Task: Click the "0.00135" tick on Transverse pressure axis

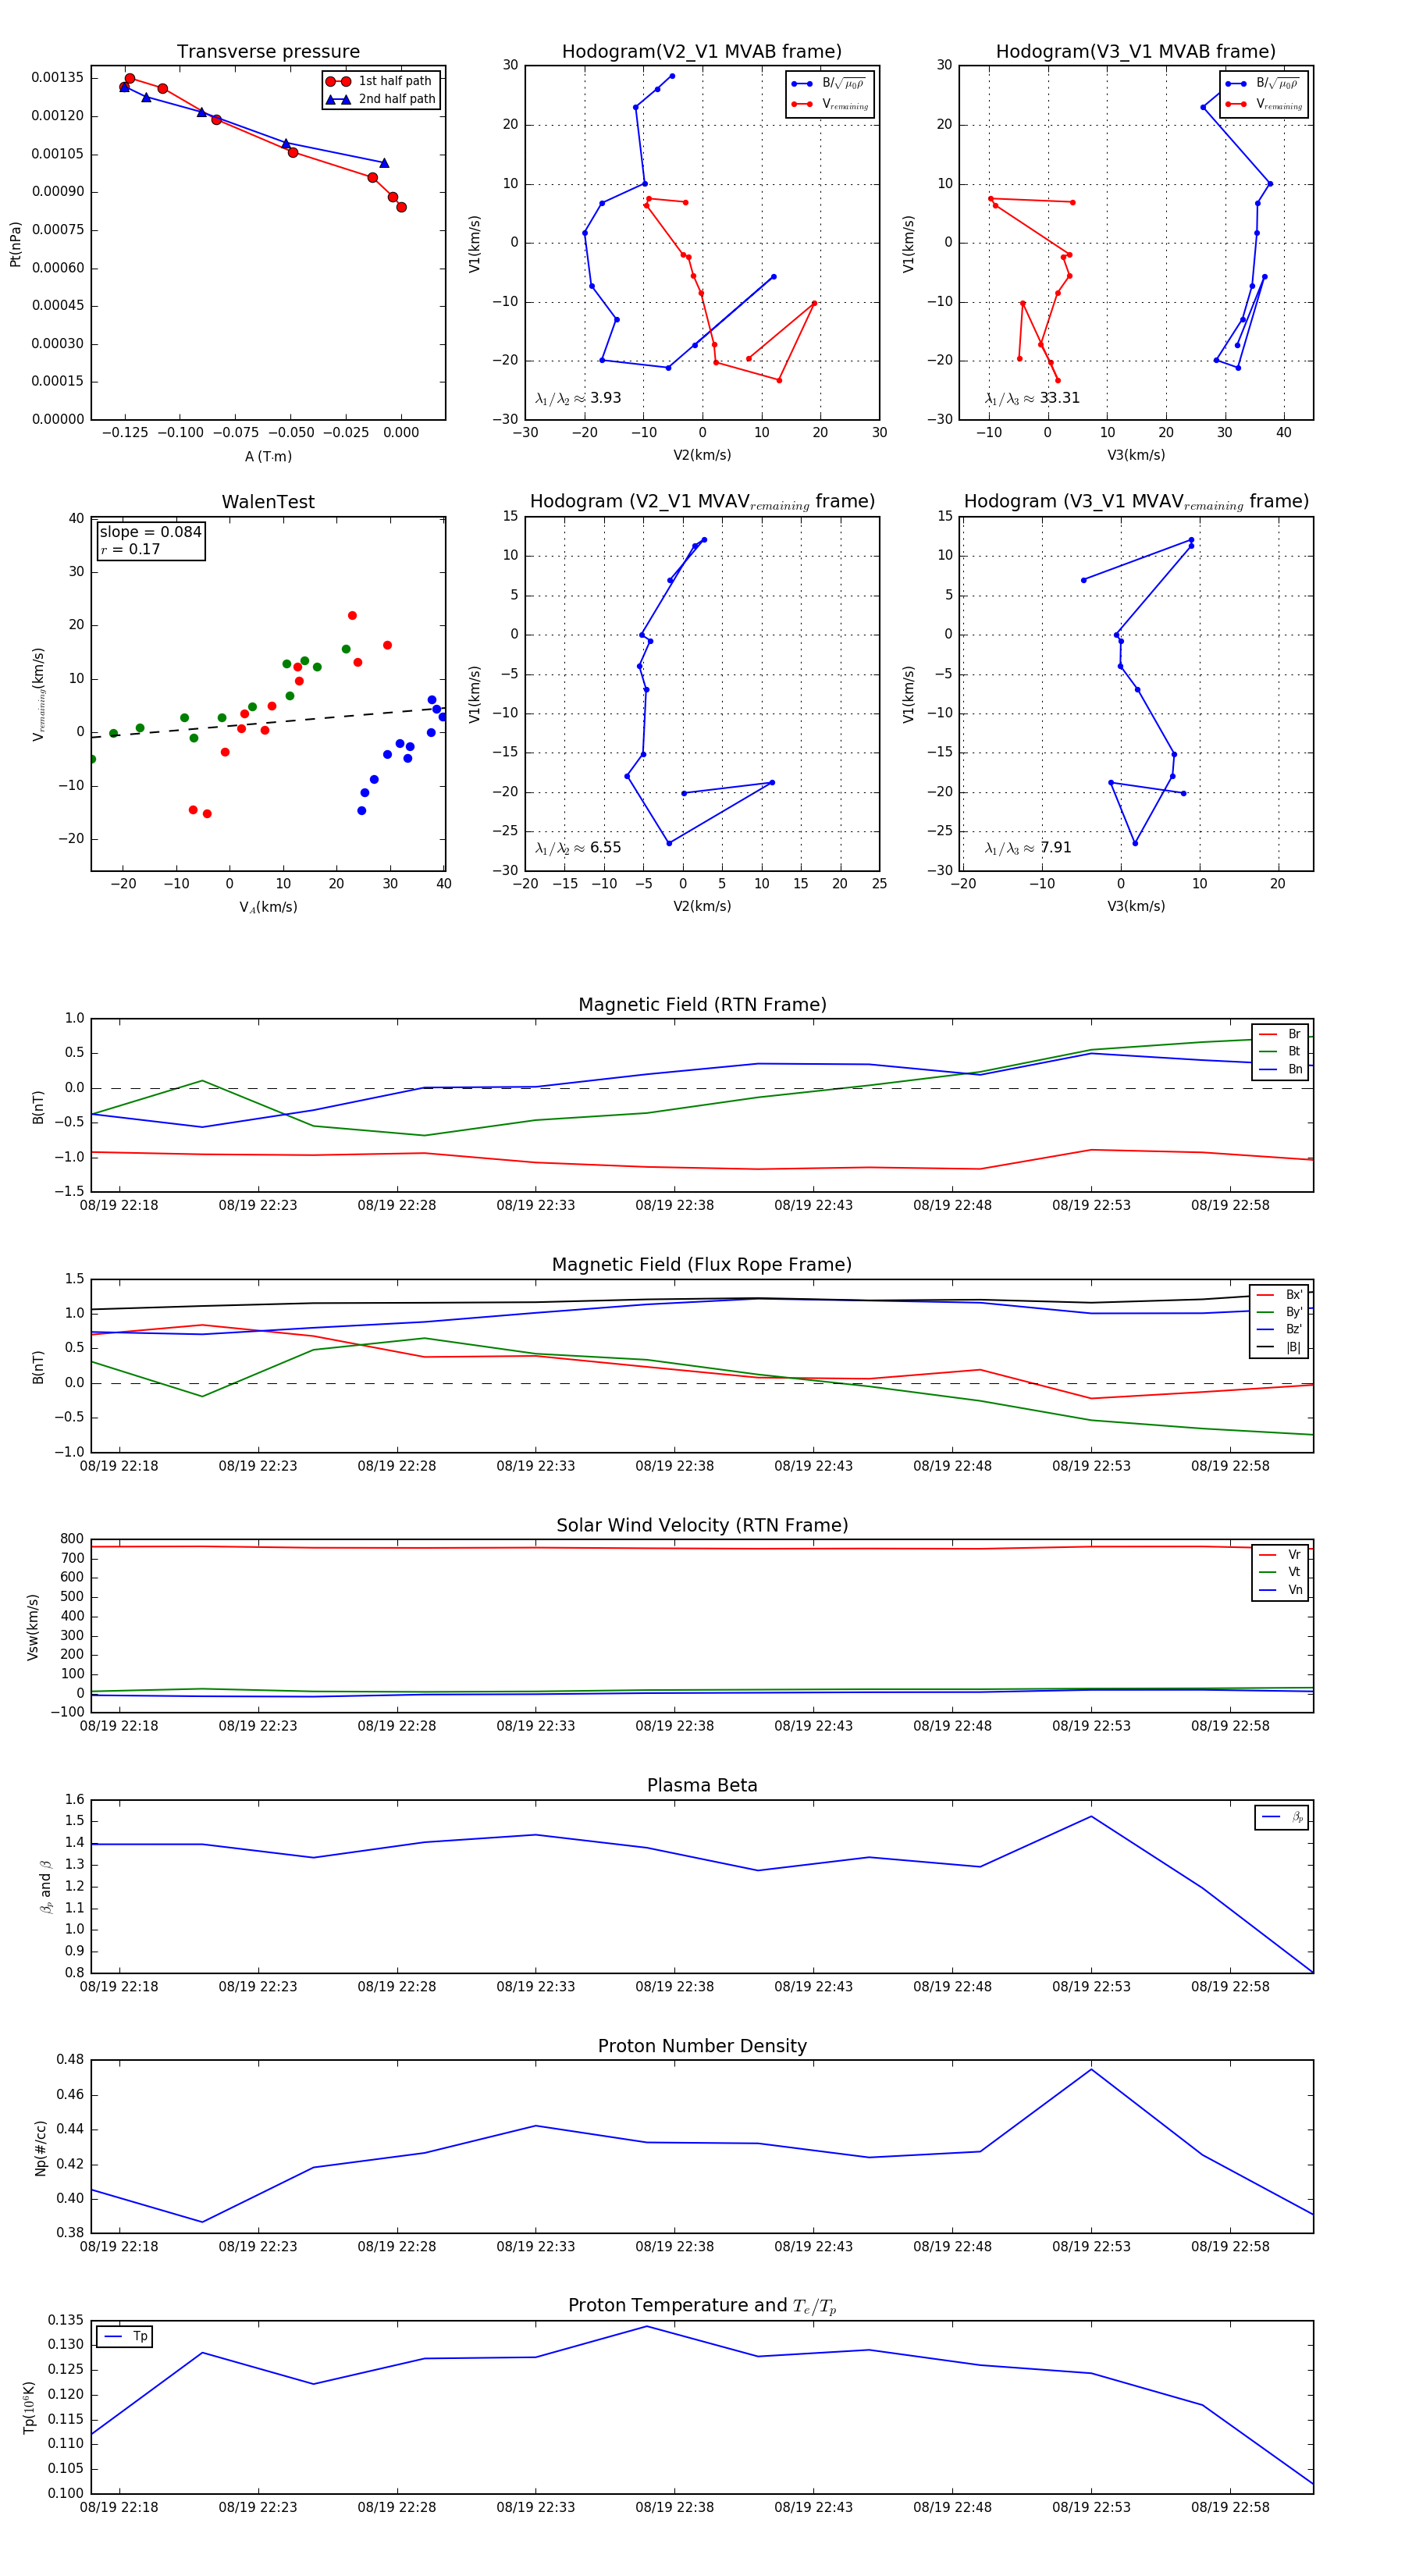Action: [57, 78]
